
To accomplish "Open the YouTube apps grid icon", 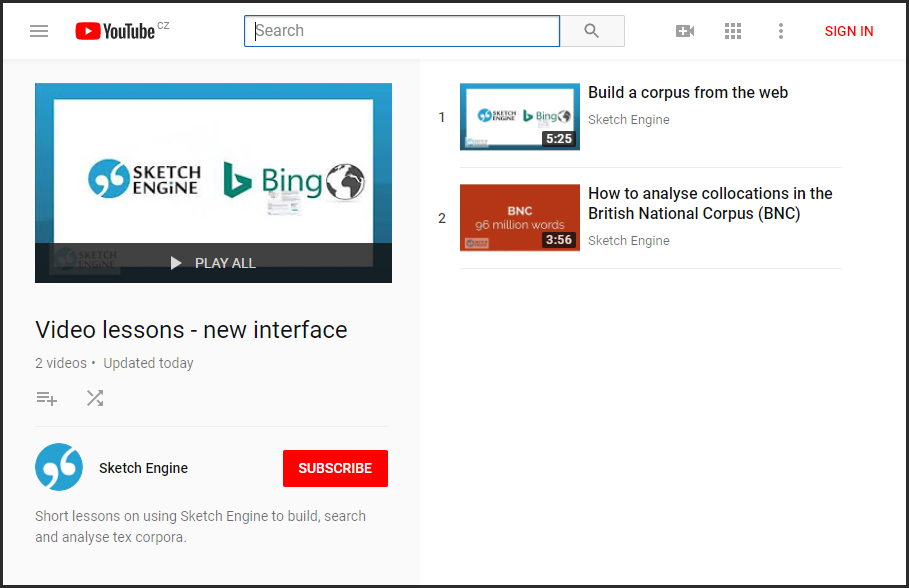I will [733, 31].
